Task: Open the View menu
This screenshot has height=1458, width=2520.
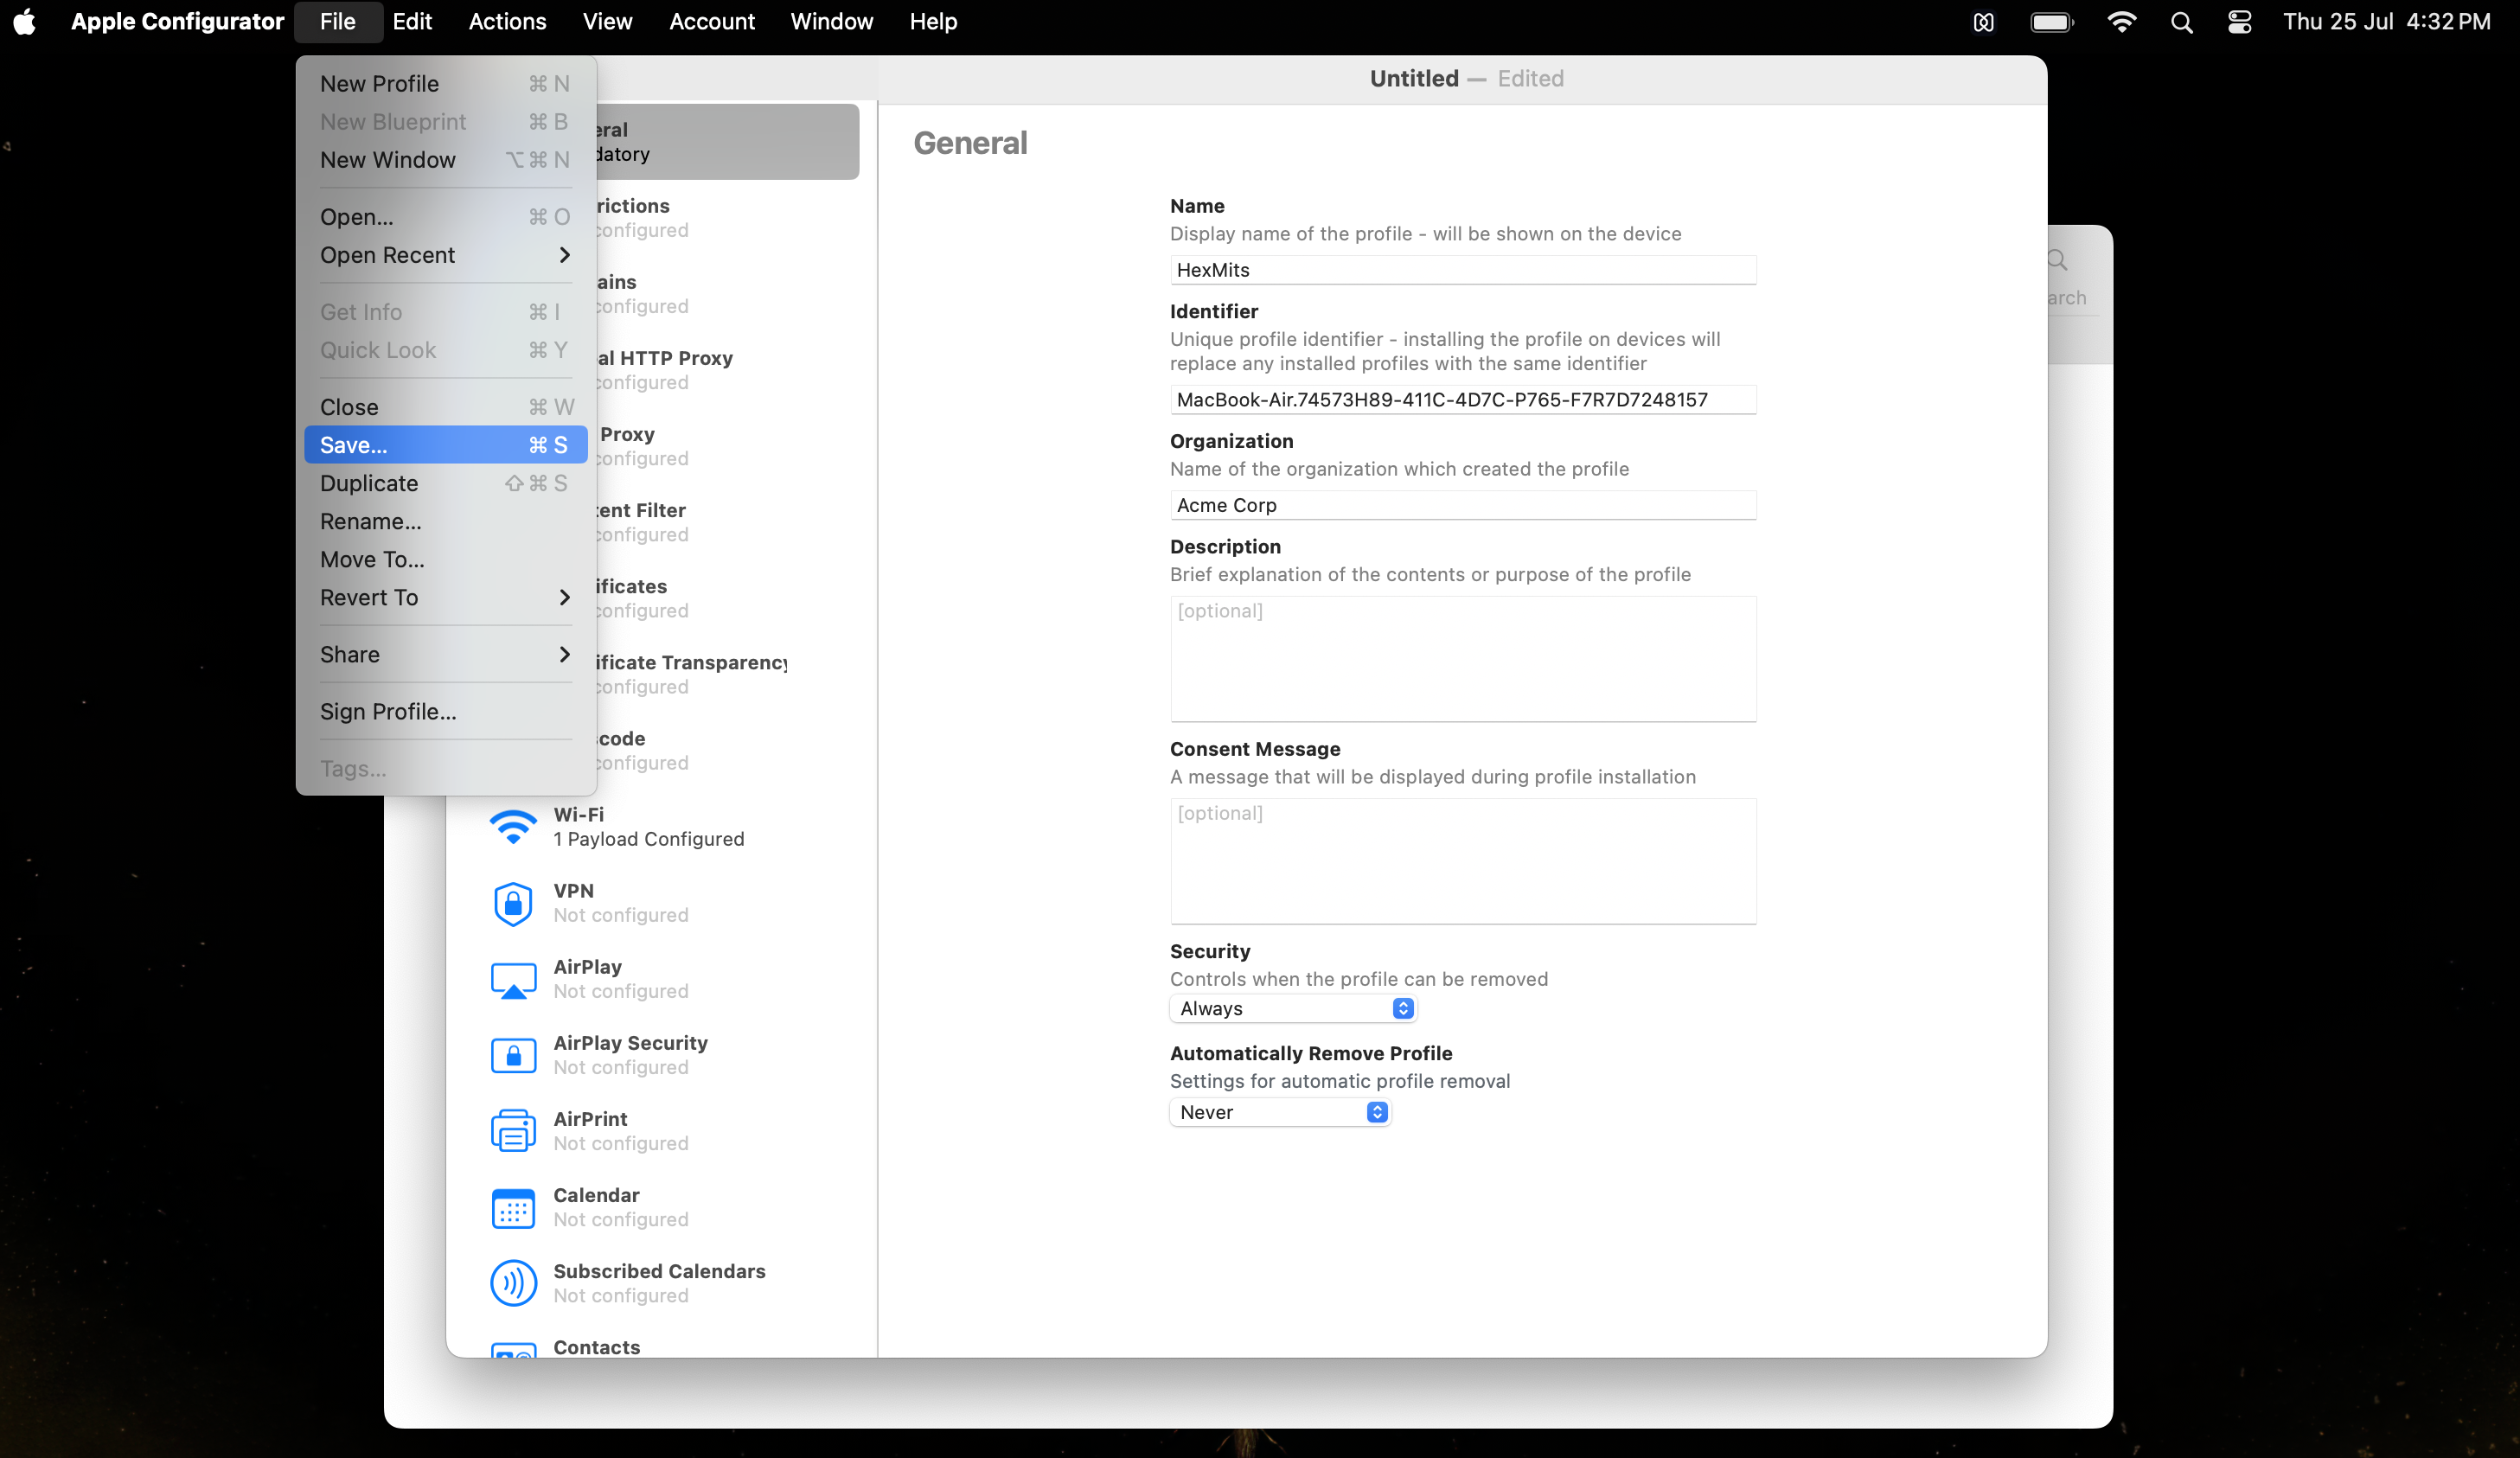Action: [607, 21]
